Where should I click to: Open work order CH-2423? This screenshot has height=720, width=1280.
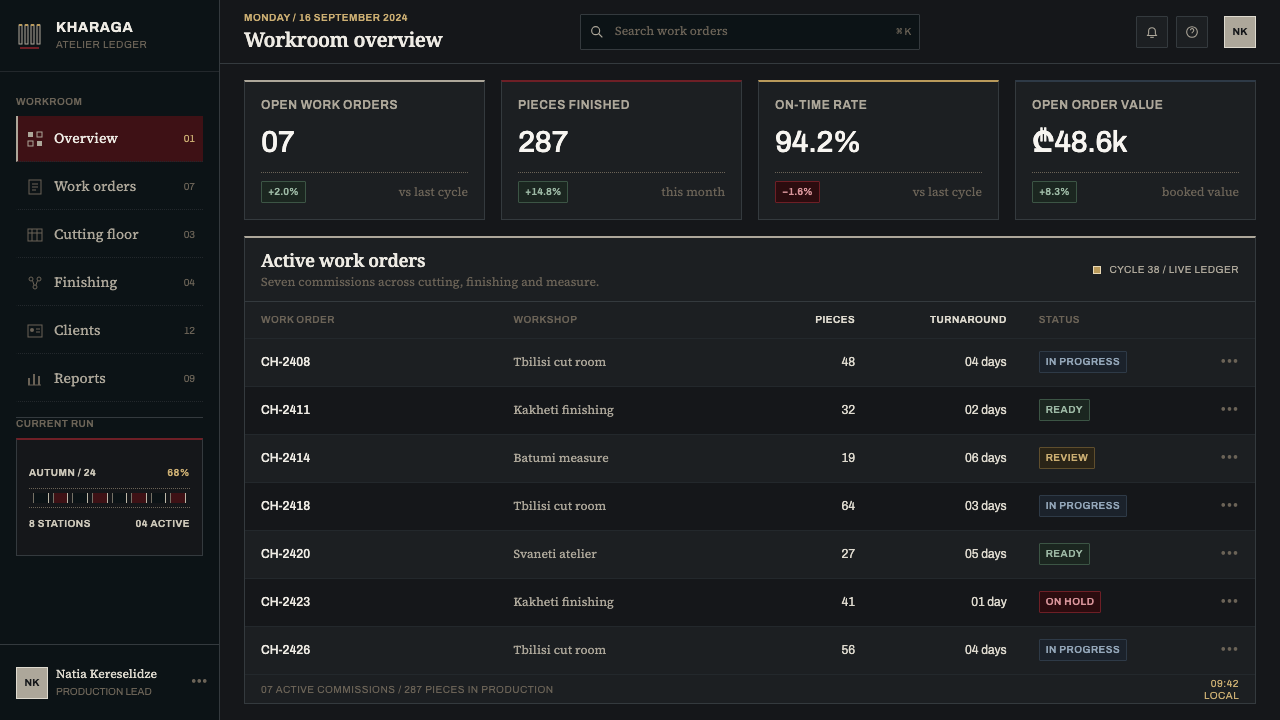pyautogui.click(x=285, y=602)
